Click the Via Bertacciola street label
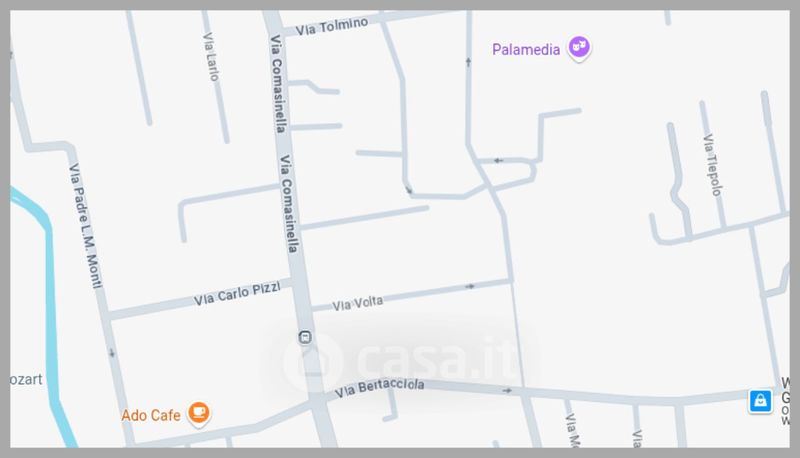 (x=379, y=387)
